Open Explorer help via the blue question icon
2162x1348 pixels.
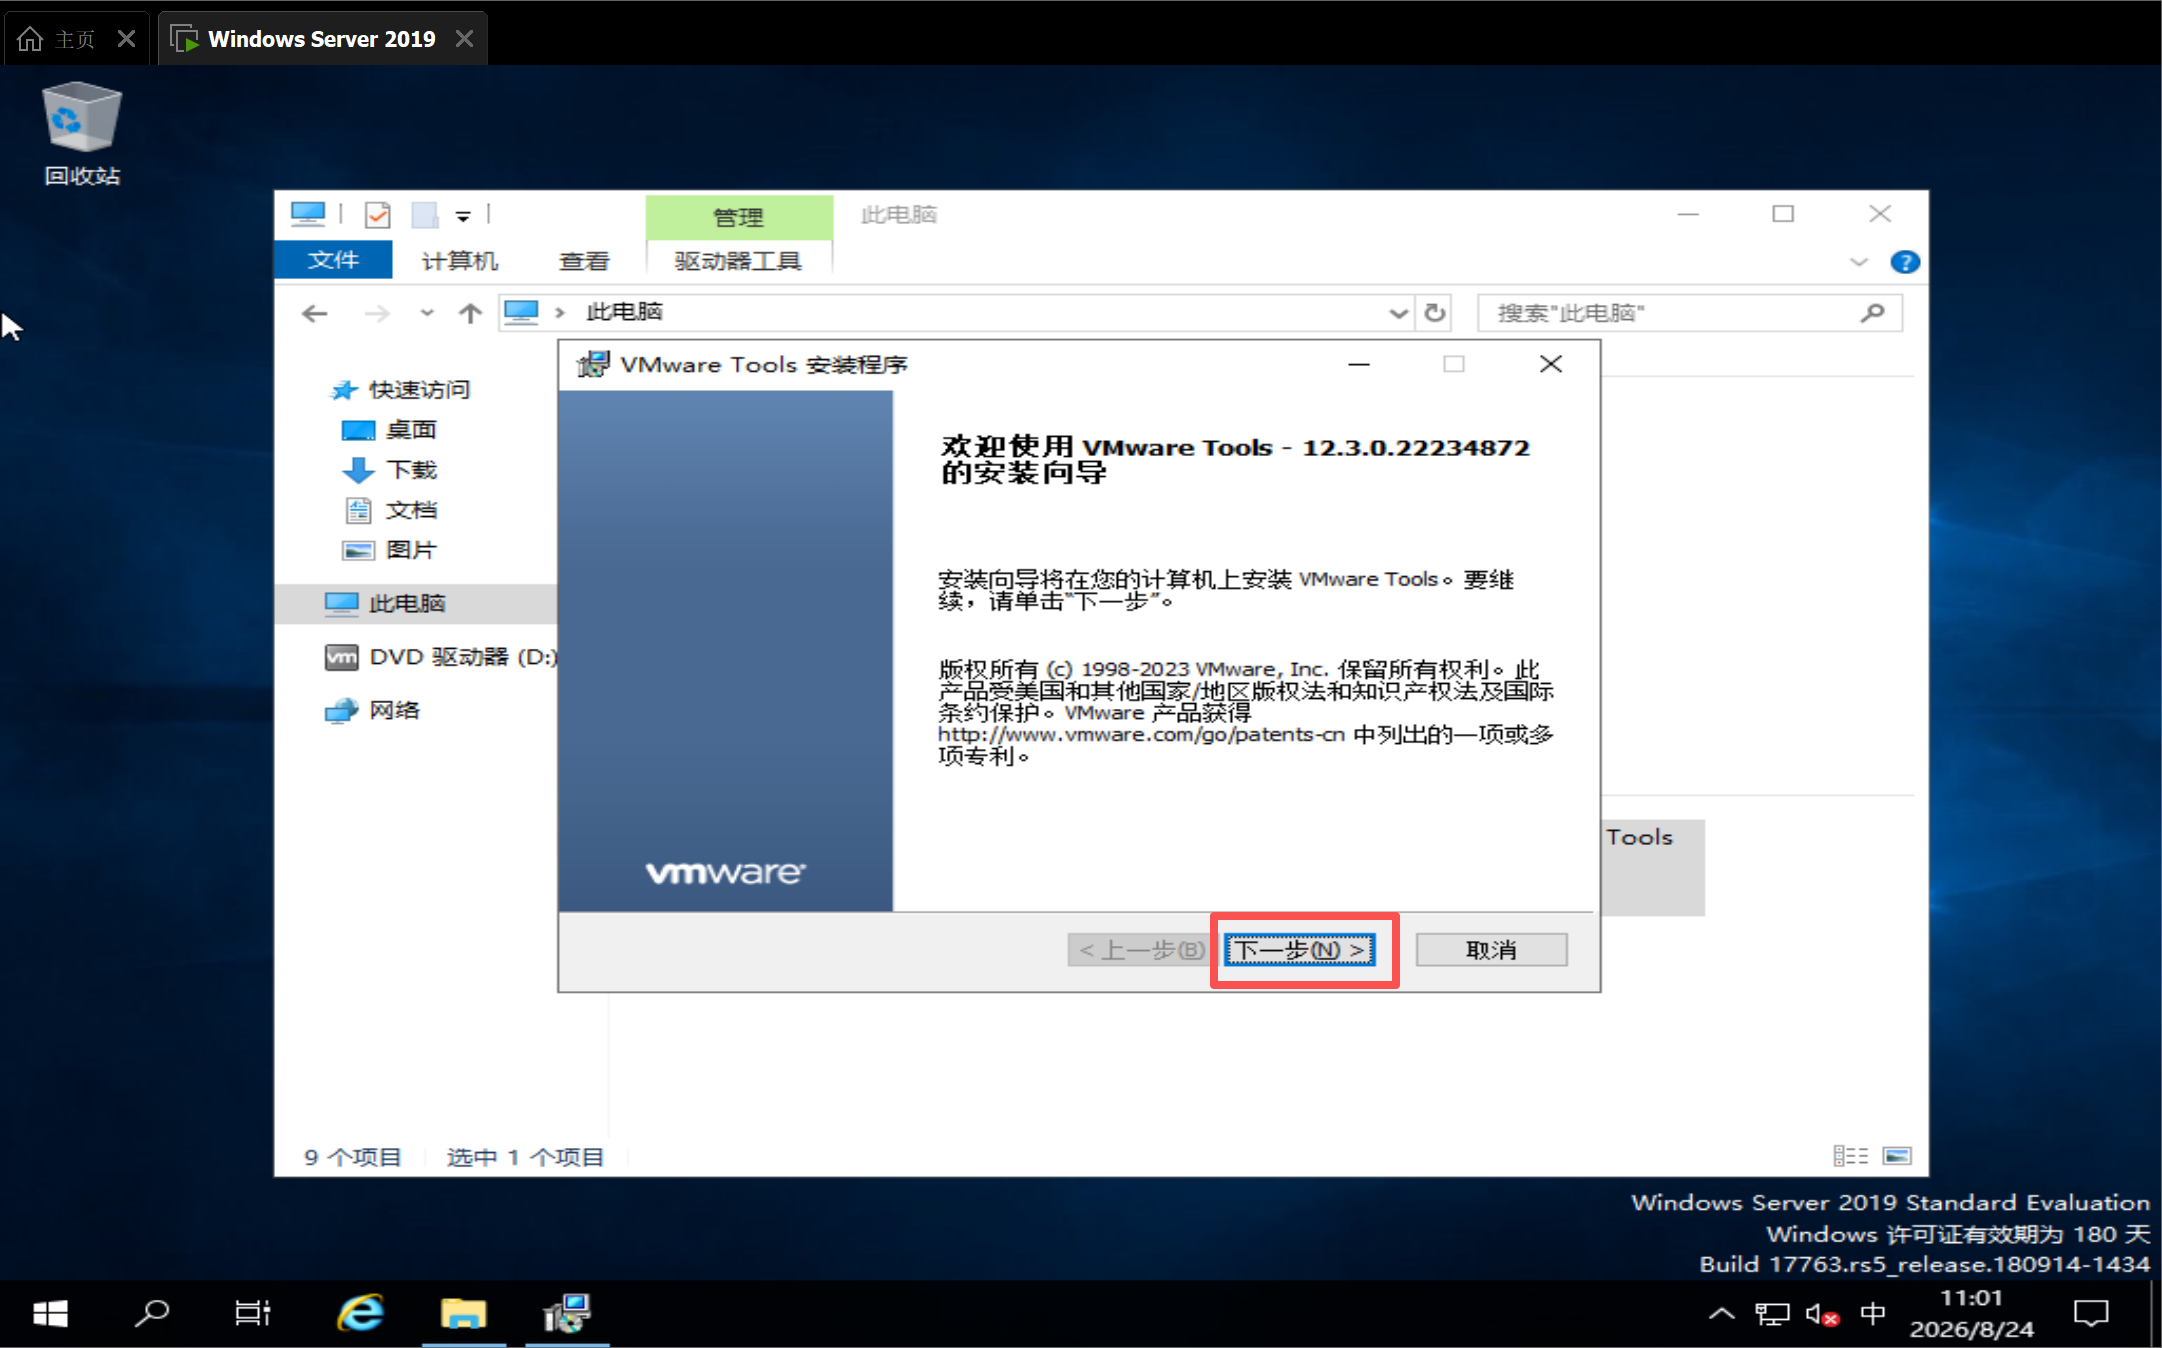click(x=1905, y=262)
